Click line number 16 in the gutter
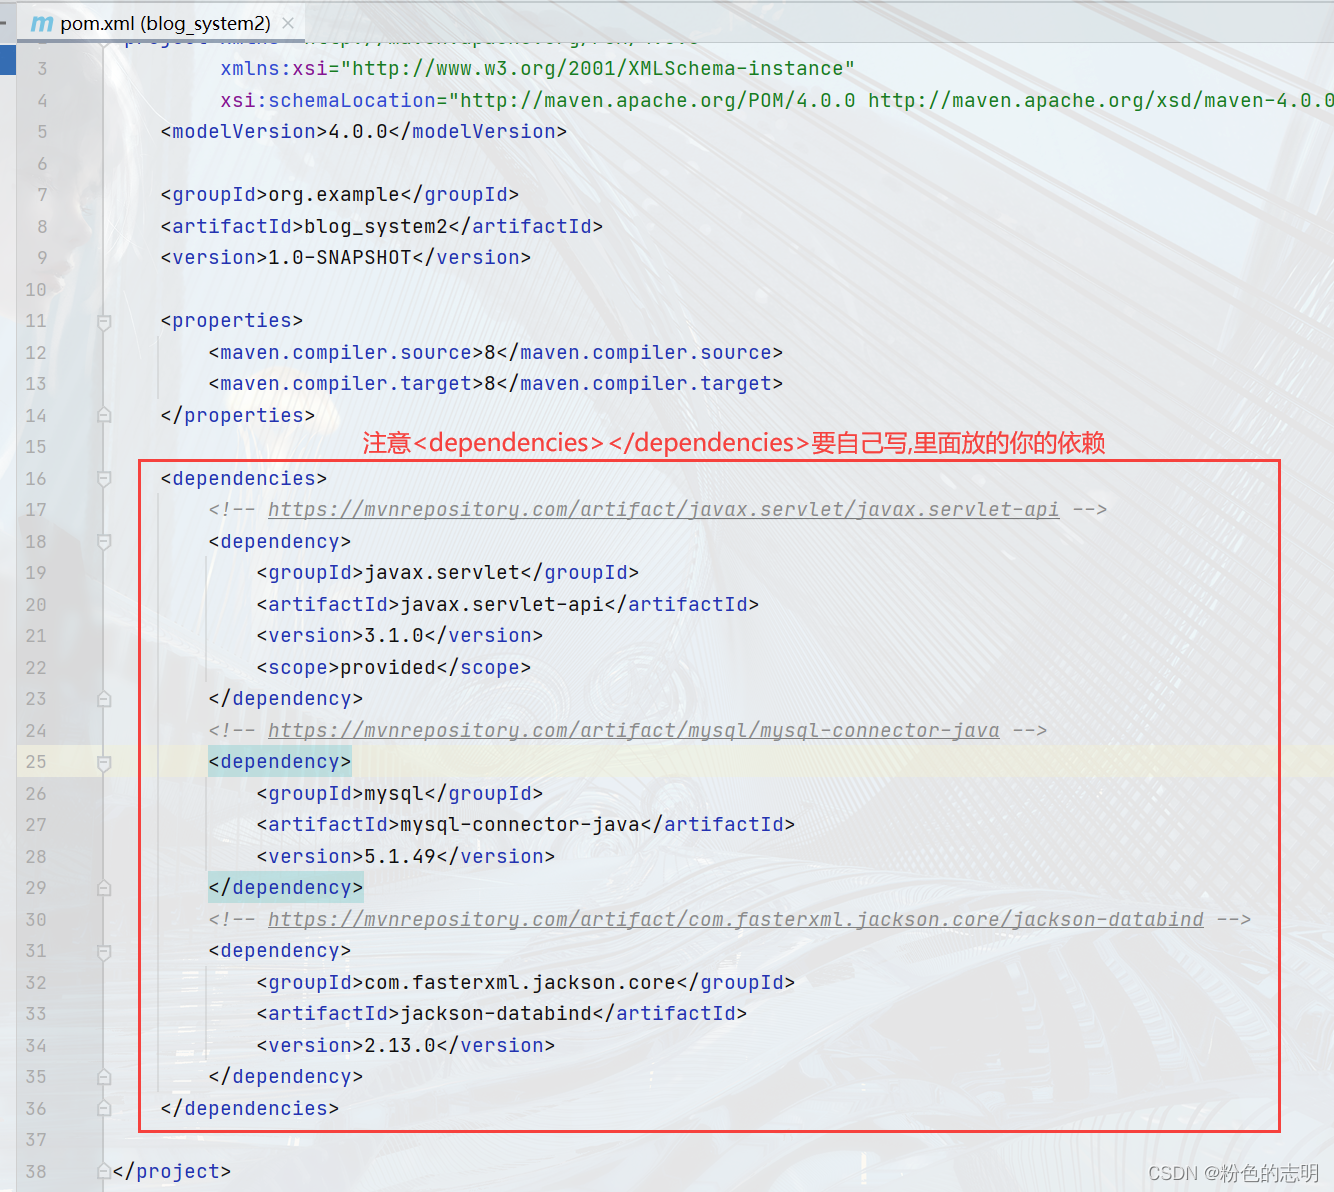 pyautogui.click(x=36, y=478)
